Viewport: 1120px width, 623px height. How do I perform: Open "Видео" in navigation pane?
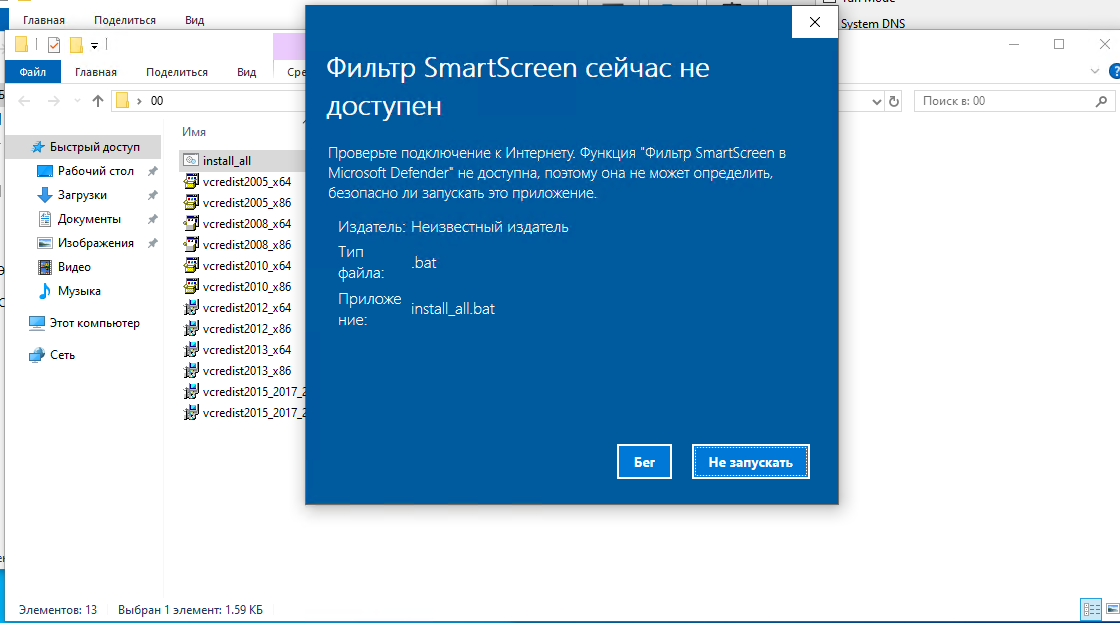[74, 266]
